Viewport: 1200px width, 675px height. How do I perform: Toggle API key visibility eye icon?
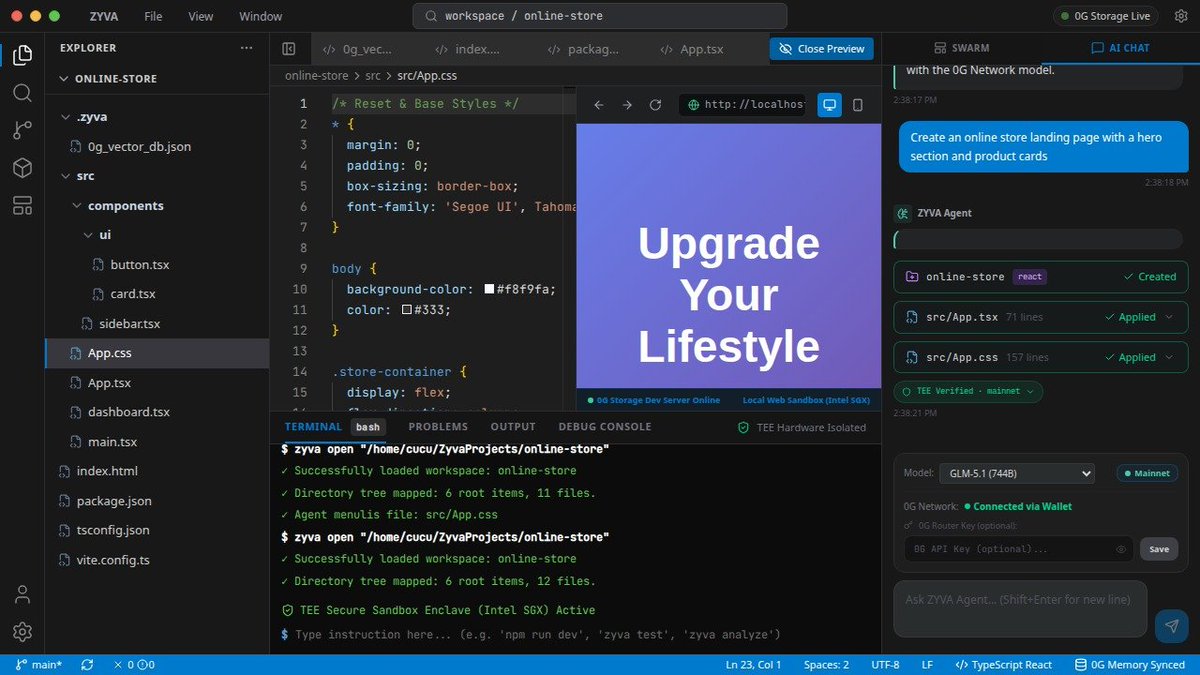[x=1121, y=549]
